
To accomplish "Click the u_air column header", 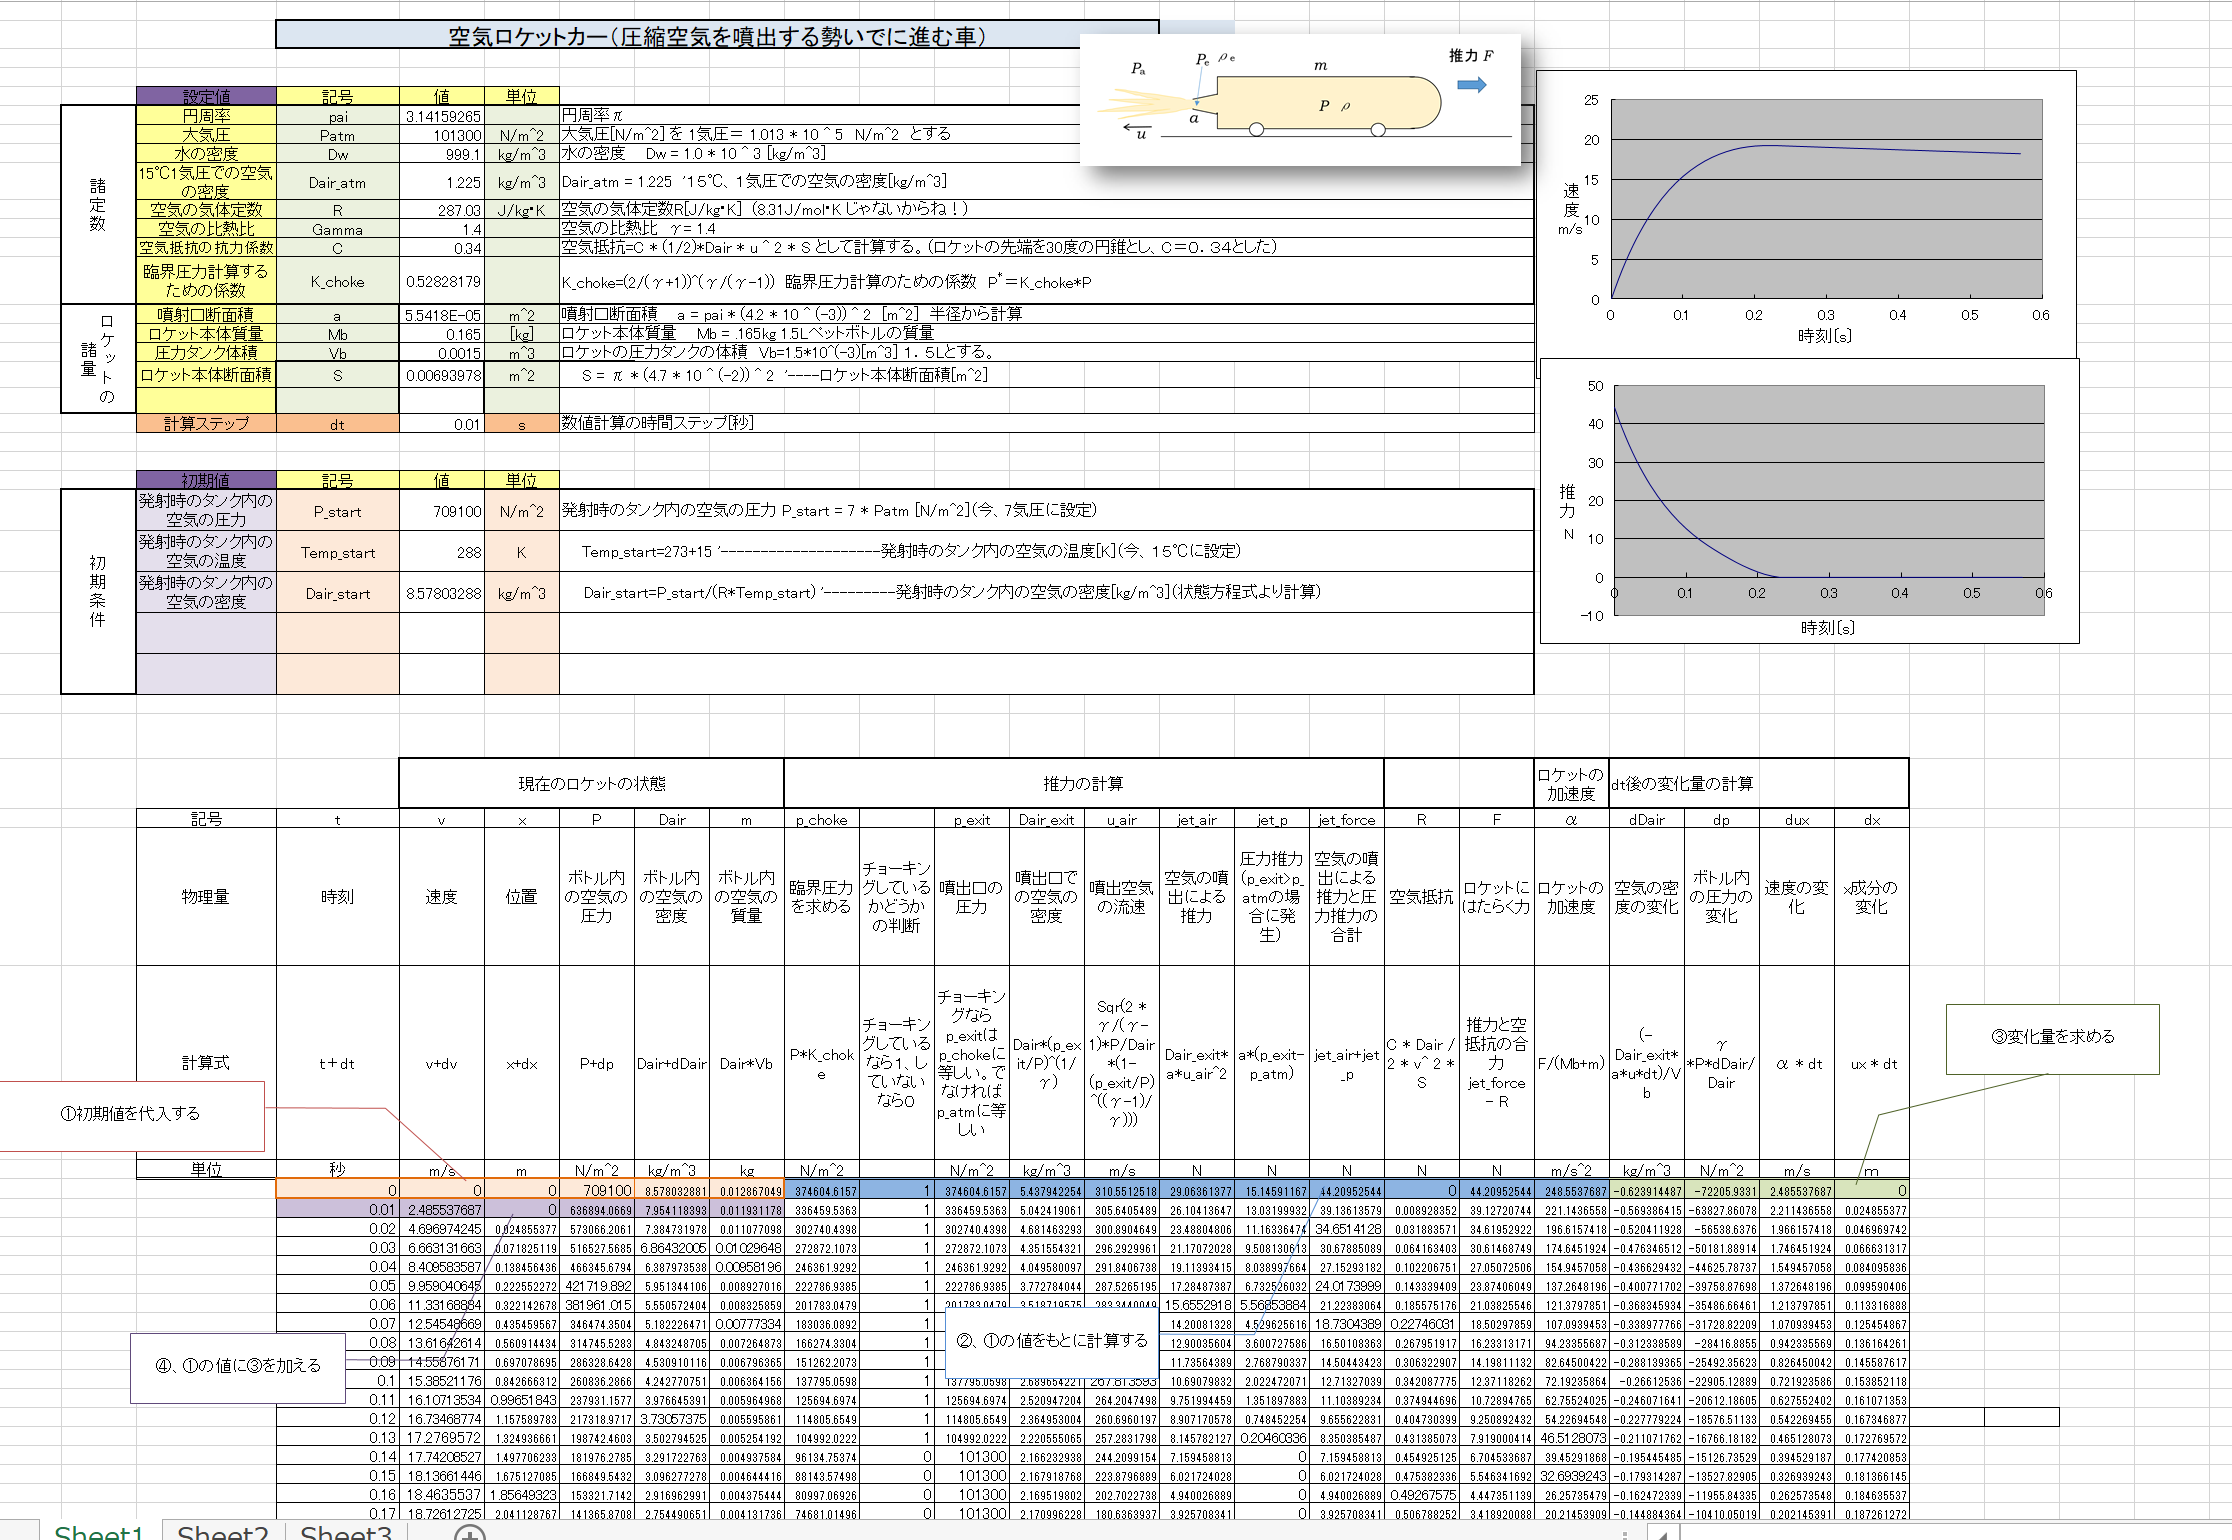I will coord(1122,820).
